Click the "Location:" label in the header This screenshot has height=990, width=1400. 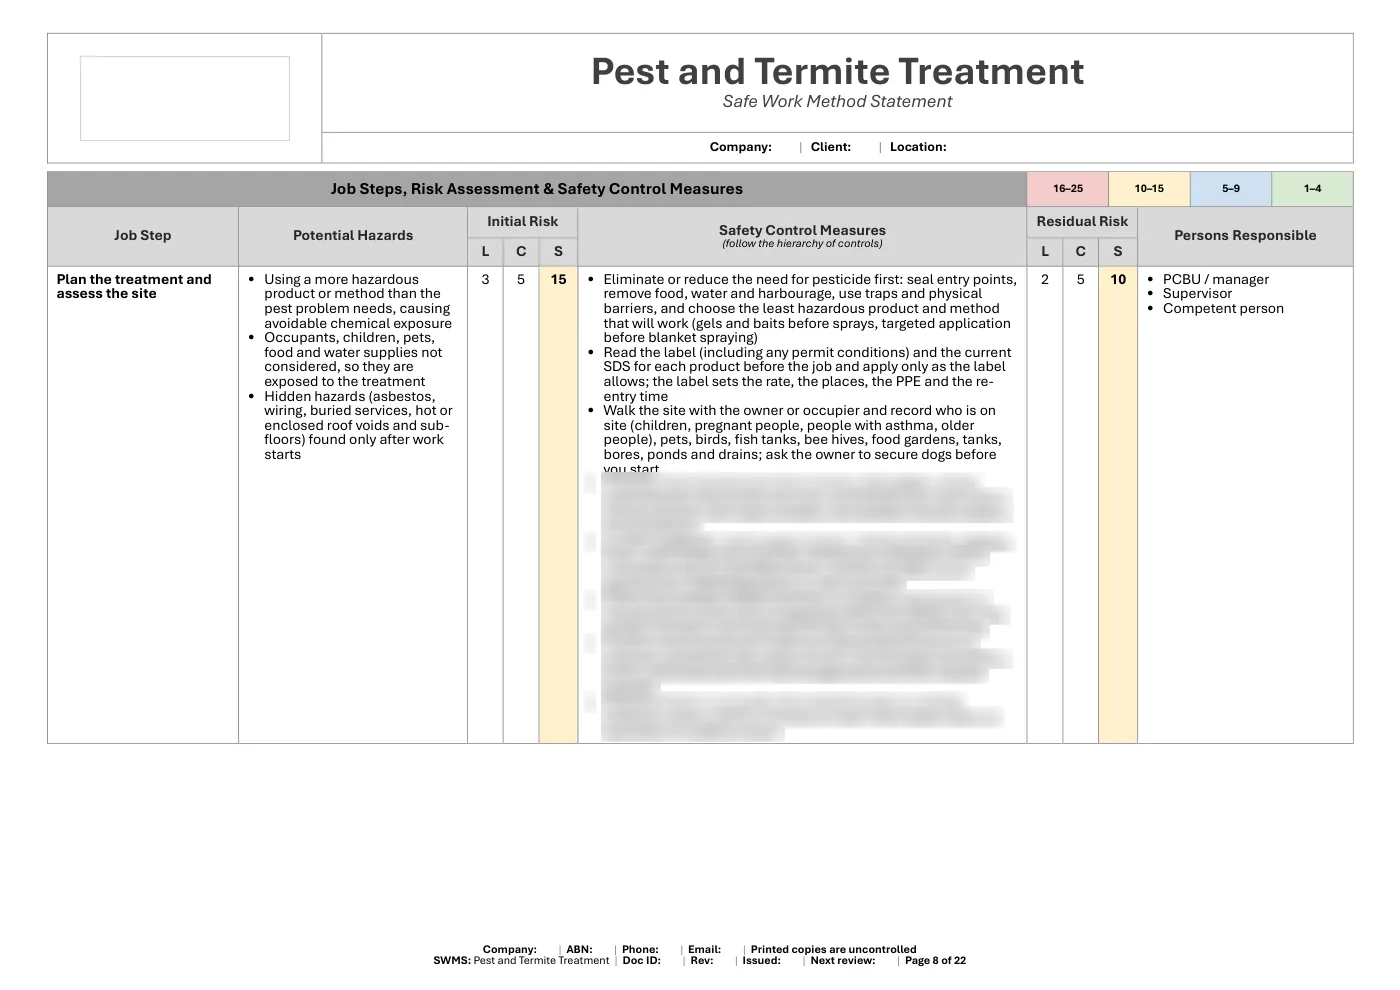(x=918, y=147)
